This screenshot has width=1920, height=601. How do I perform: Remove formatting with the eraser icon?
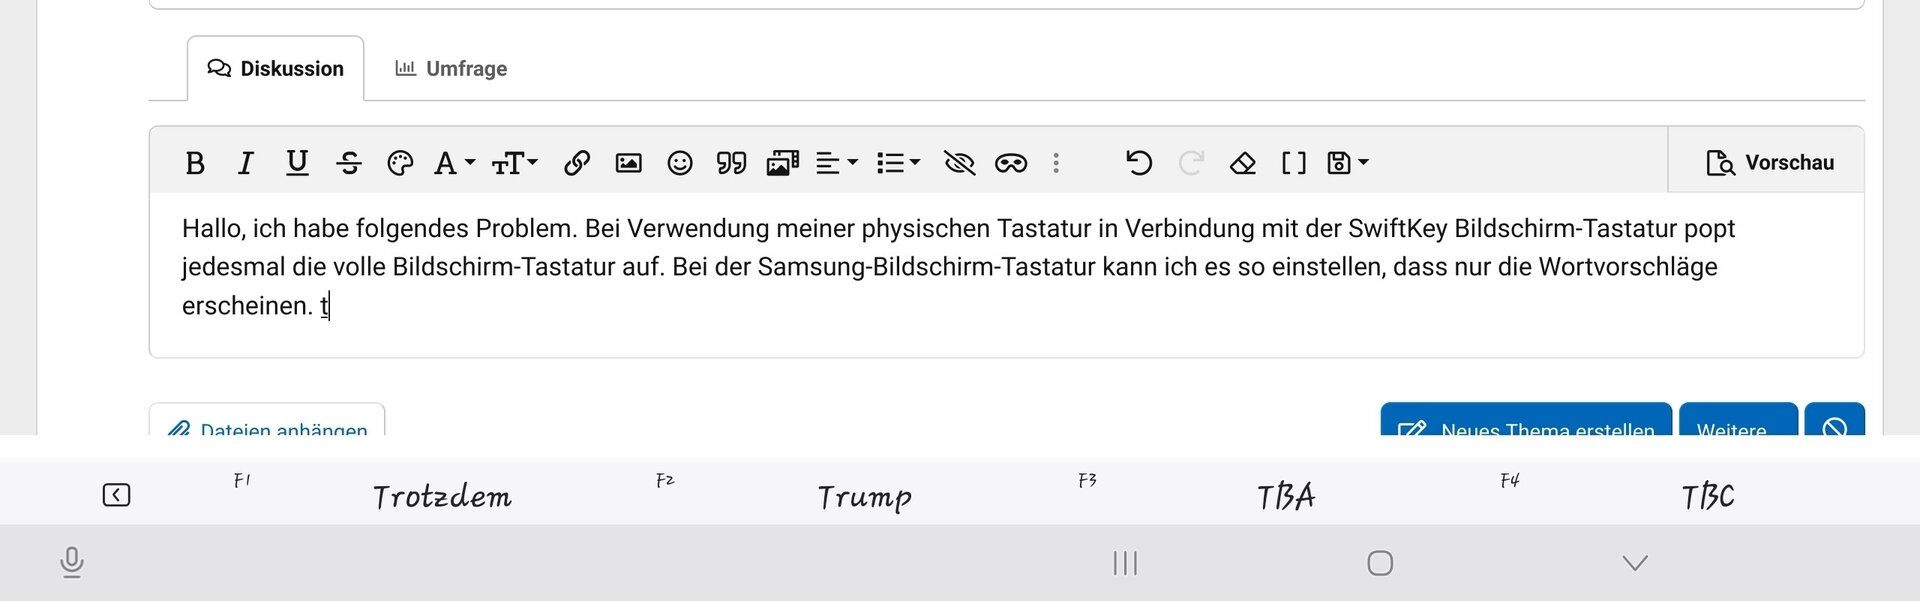coord(1242,163)
